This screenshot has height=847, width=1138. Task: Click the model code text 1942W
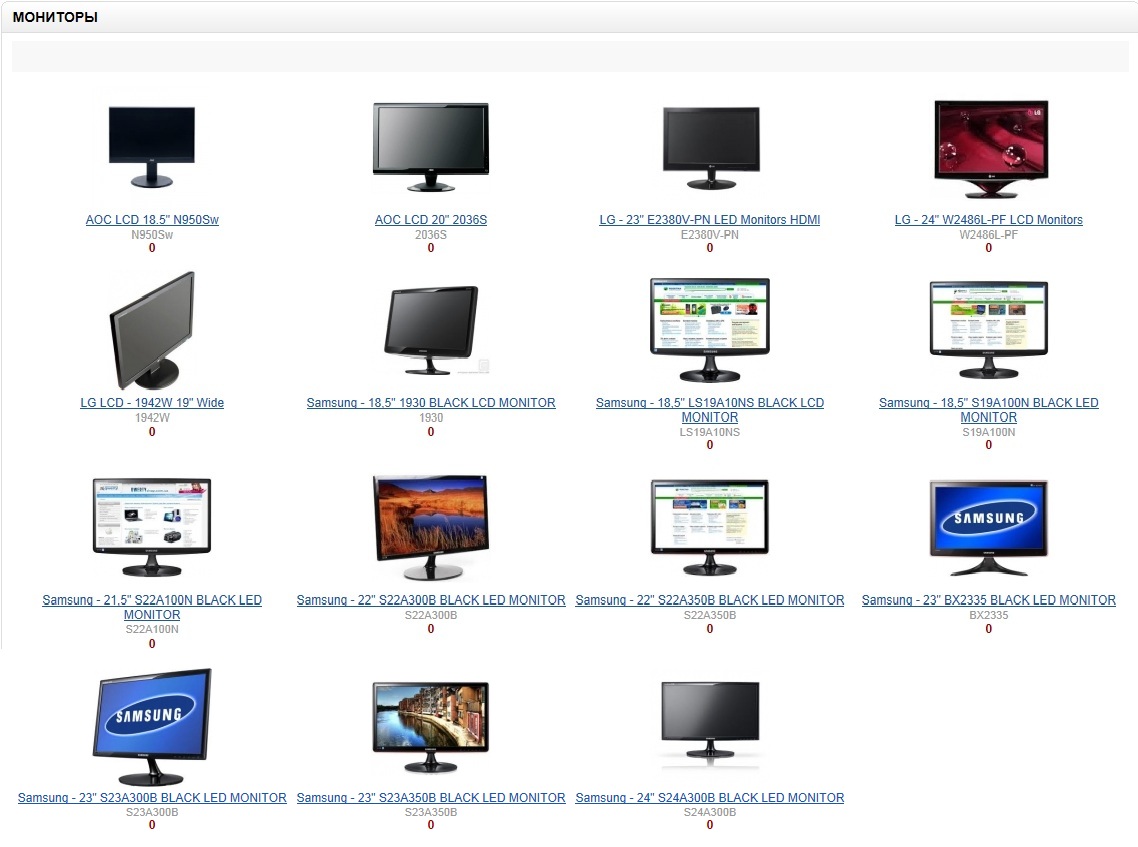click(x=152, y=418)
